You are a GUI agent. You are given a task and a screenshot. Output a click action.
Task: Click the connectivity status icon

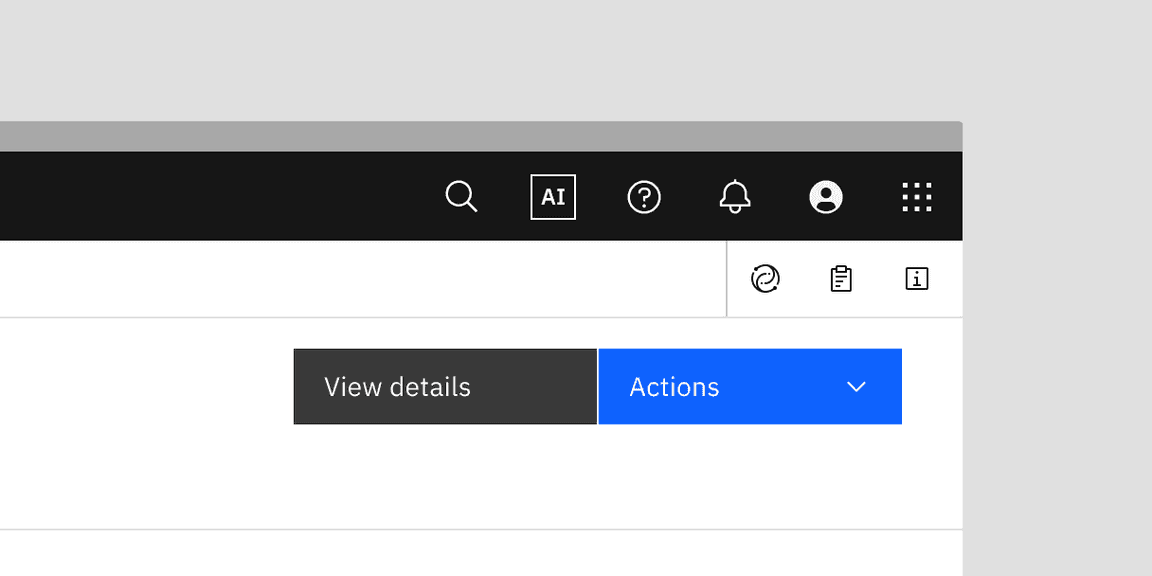coord(764,278)
